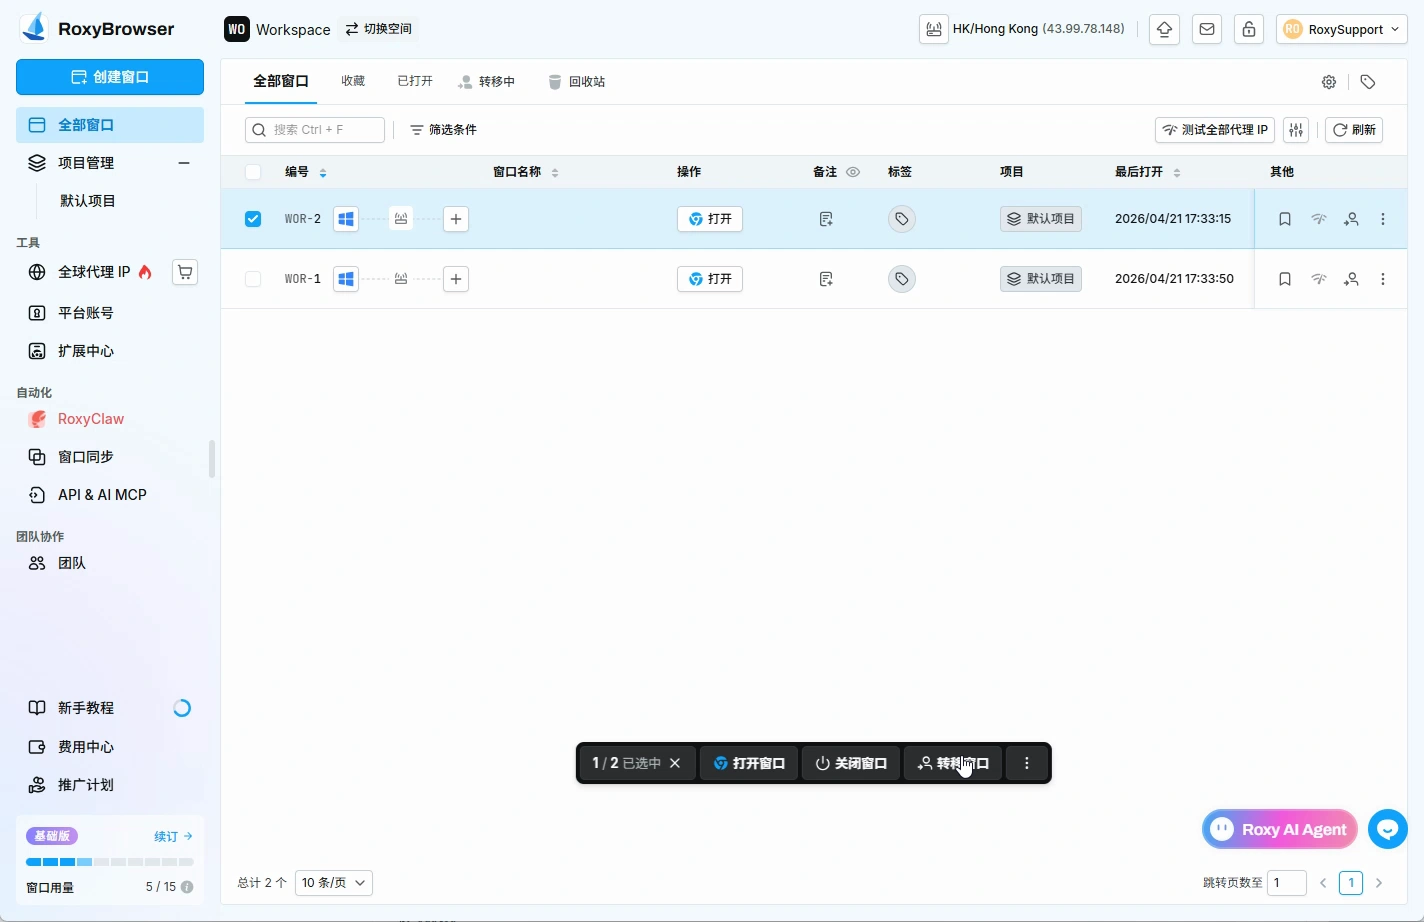Click 默认项目 badge in WOR-1 row
Viewport: 1424px width, 922px height.
(1041, 279)
